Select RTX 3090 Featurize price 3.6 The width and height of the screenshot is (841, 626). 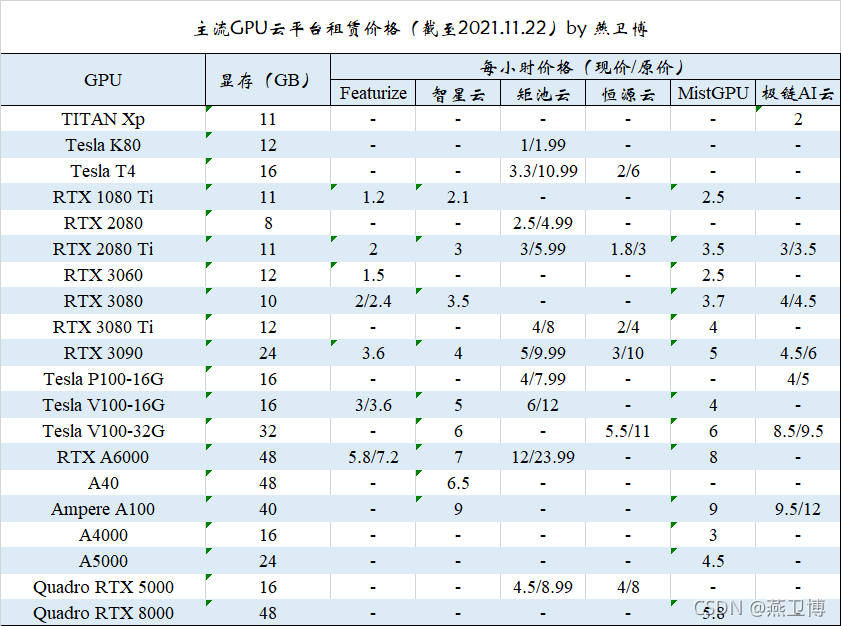coord(373,353)
